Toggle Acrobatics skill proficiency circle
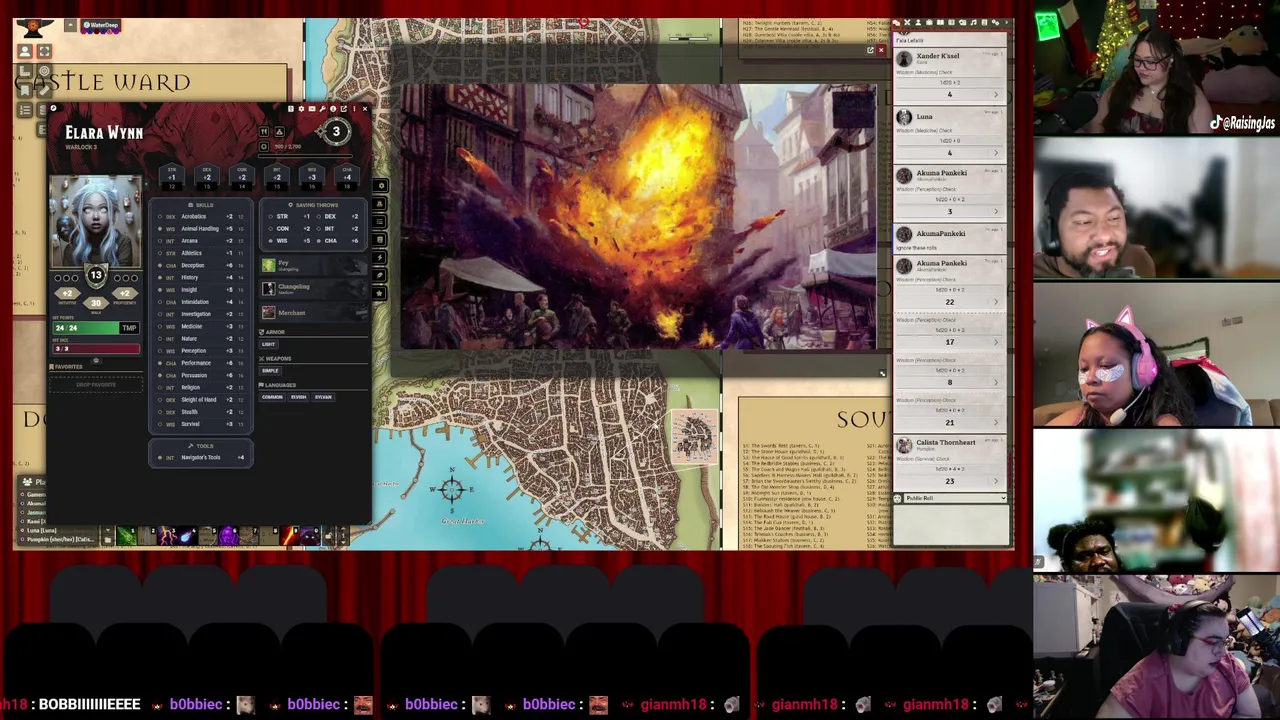The height and width of the screenshot is (720, 1280). point(160,217)
